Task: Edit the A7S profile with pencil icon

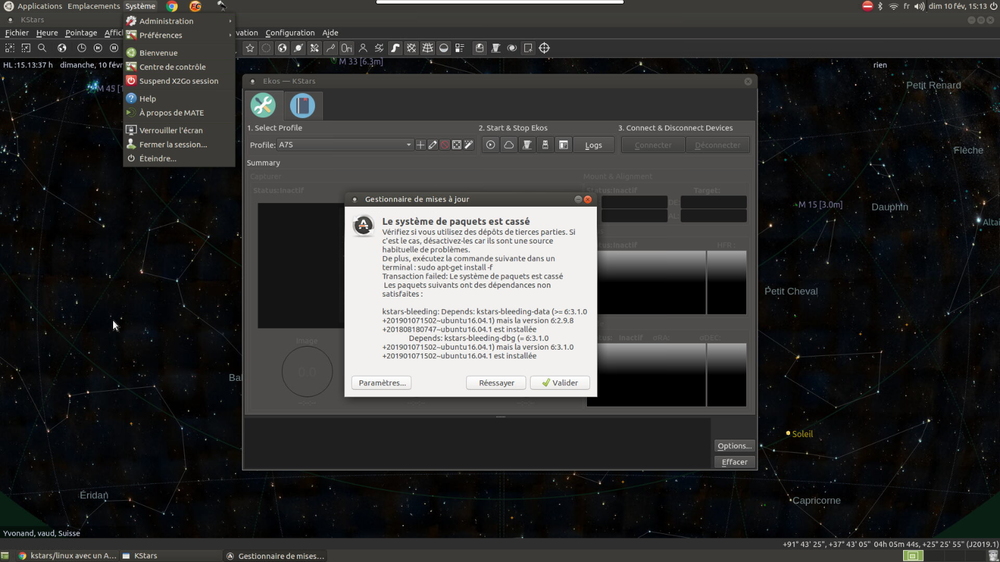Action: coord(432,145)
